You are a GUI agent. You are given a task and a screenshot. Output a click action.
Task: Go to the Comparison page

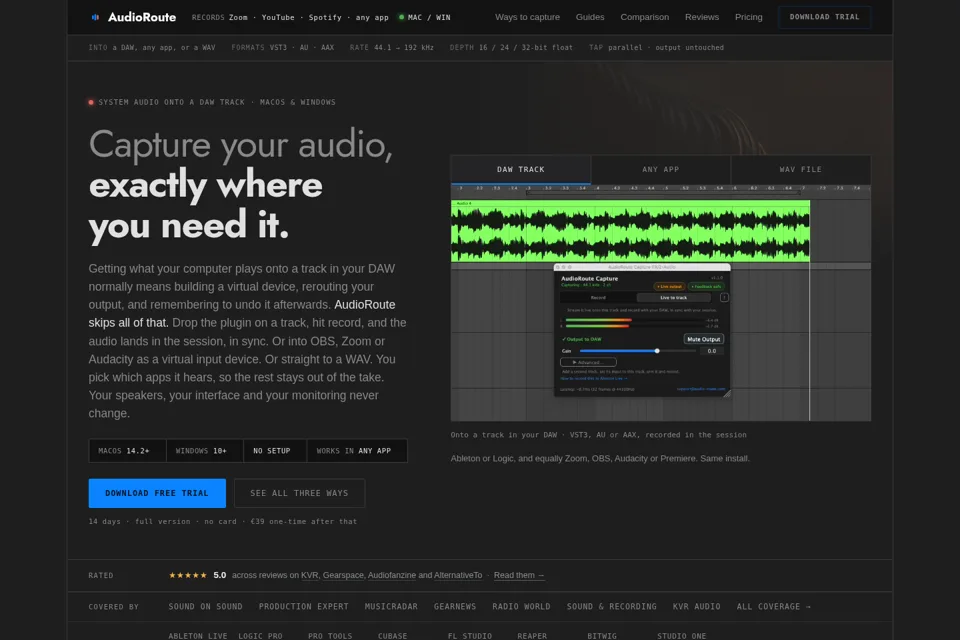[645, 17]
